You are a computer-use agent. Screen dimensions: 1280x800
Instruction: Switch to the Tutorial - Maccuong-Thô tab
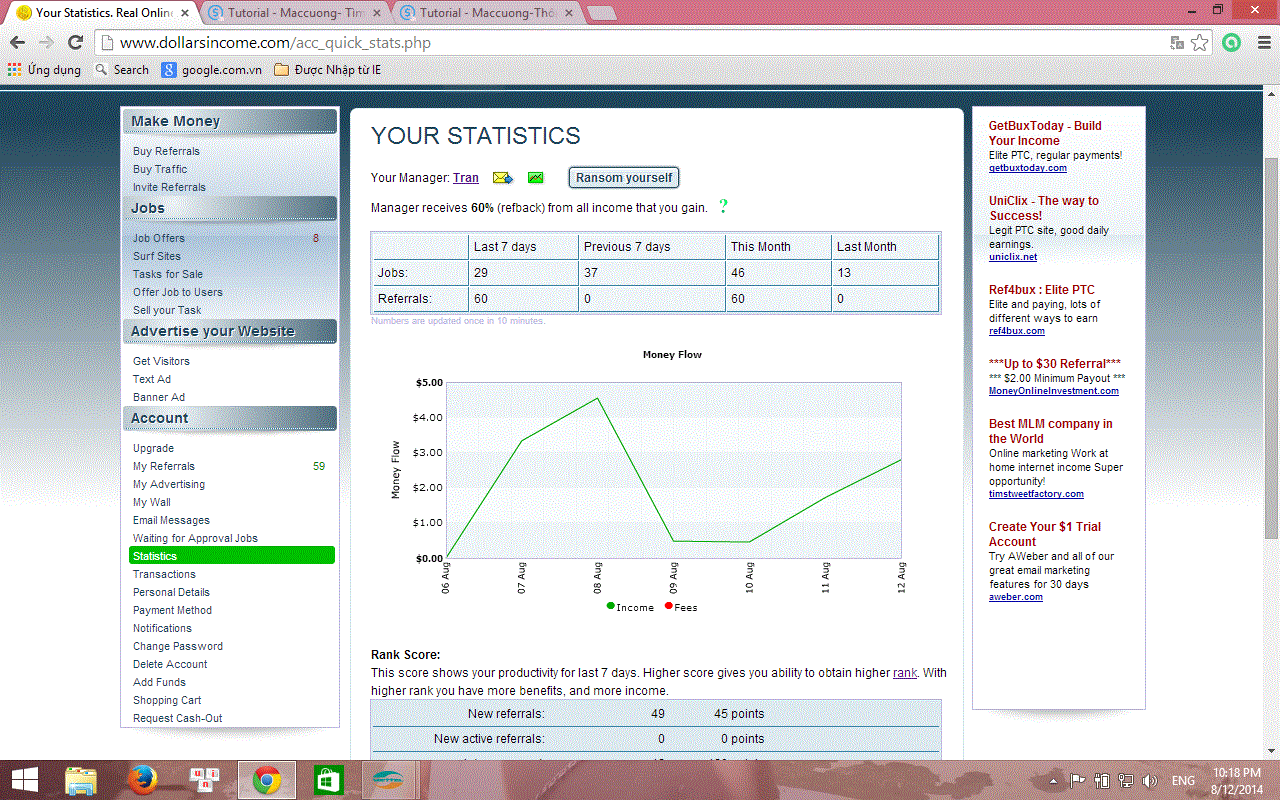coord(487,13)
